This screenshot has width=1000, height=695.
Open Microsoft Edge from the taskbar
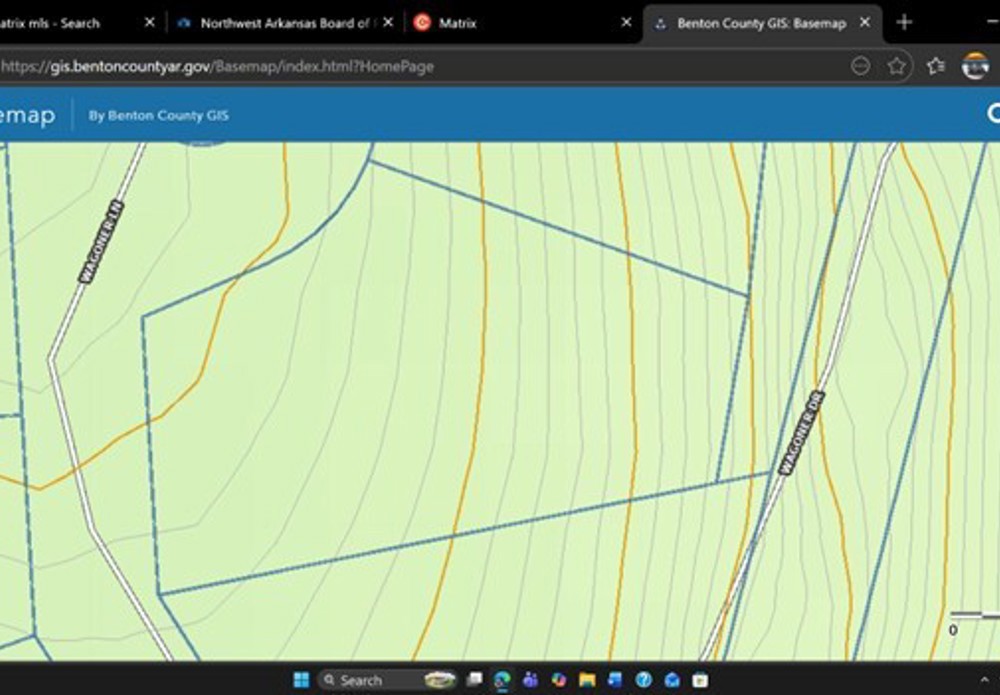click(502, 680)
